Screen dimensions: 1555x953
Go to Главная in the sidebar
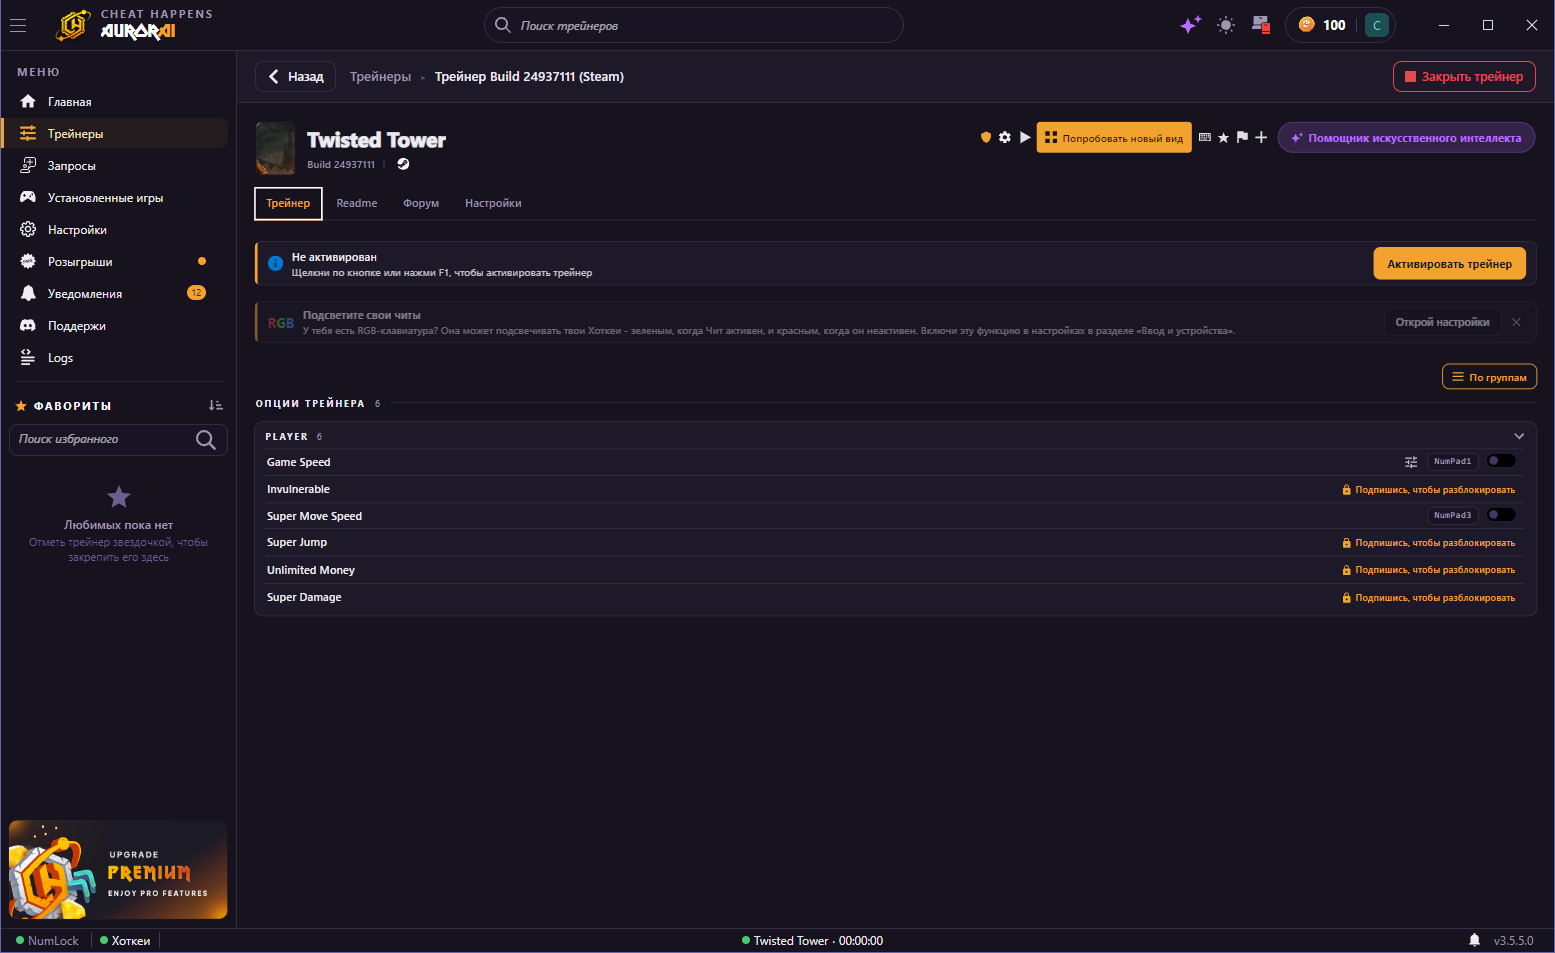(x=115, y=102)
